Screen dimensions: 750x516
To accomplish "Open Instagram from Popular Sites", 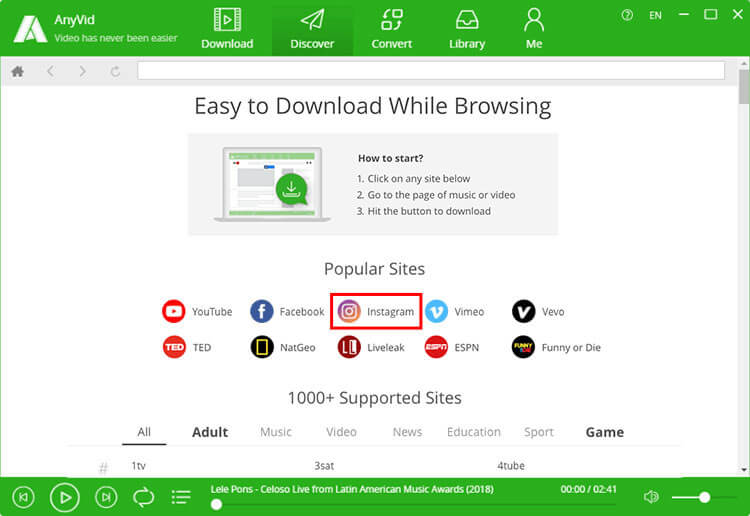I will (376, 311).
